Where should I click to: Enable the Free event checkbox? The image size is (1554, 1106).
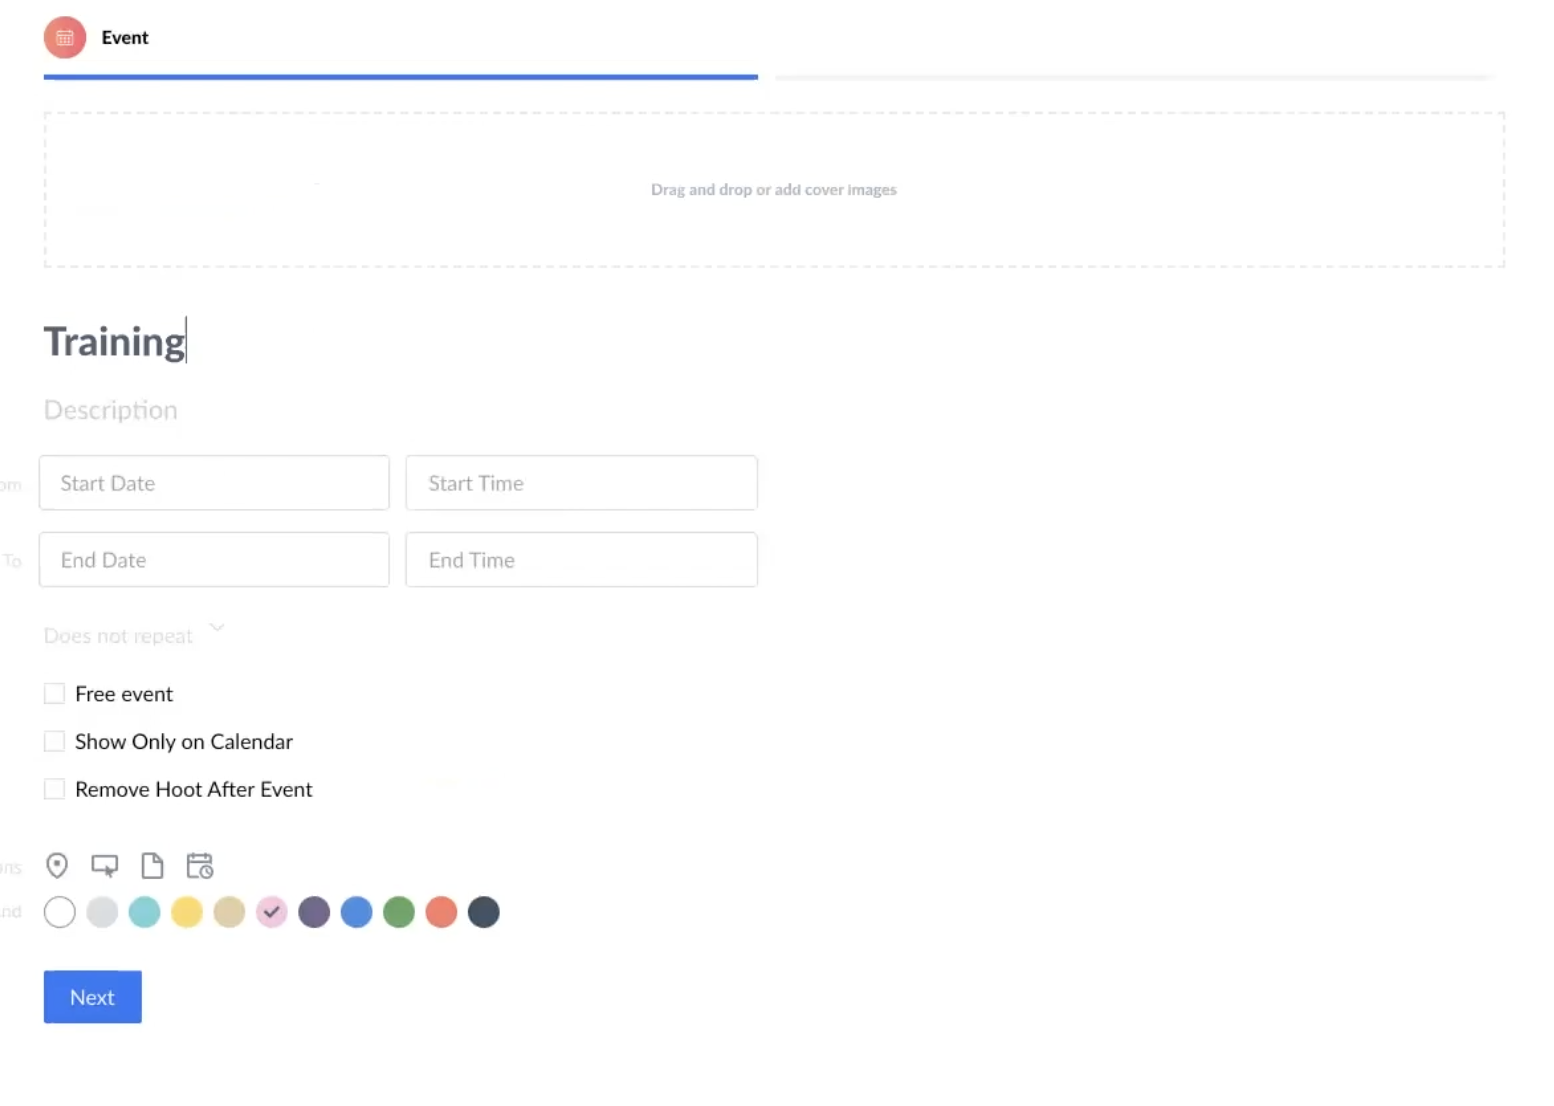[55, 694]
